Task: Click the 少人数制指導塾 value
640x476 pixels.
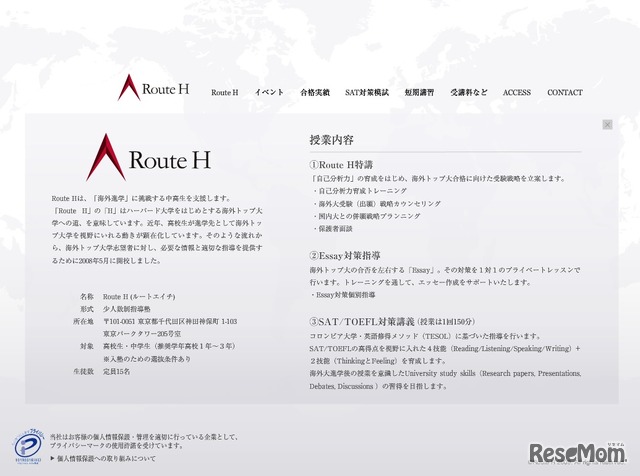Action: pyautogui.click(x=127, y=309)
